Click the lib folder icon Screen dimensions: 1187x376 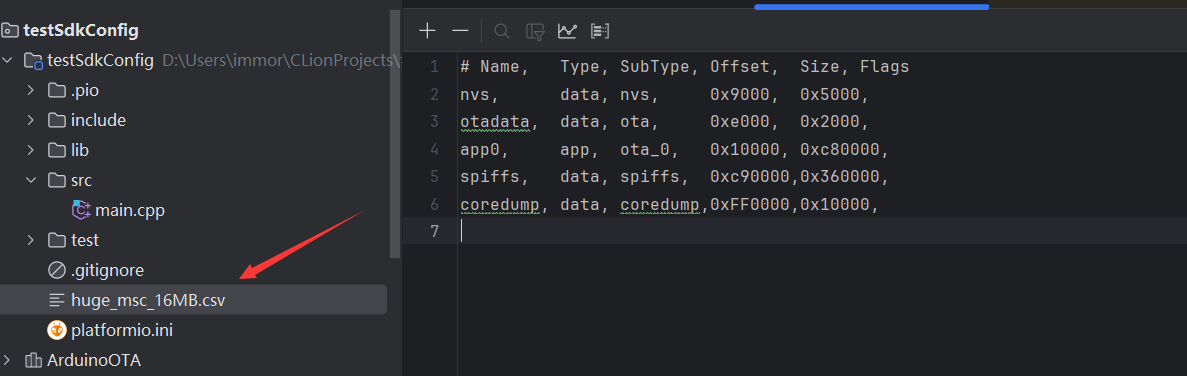pyautogui.click(x=57, y=150)
